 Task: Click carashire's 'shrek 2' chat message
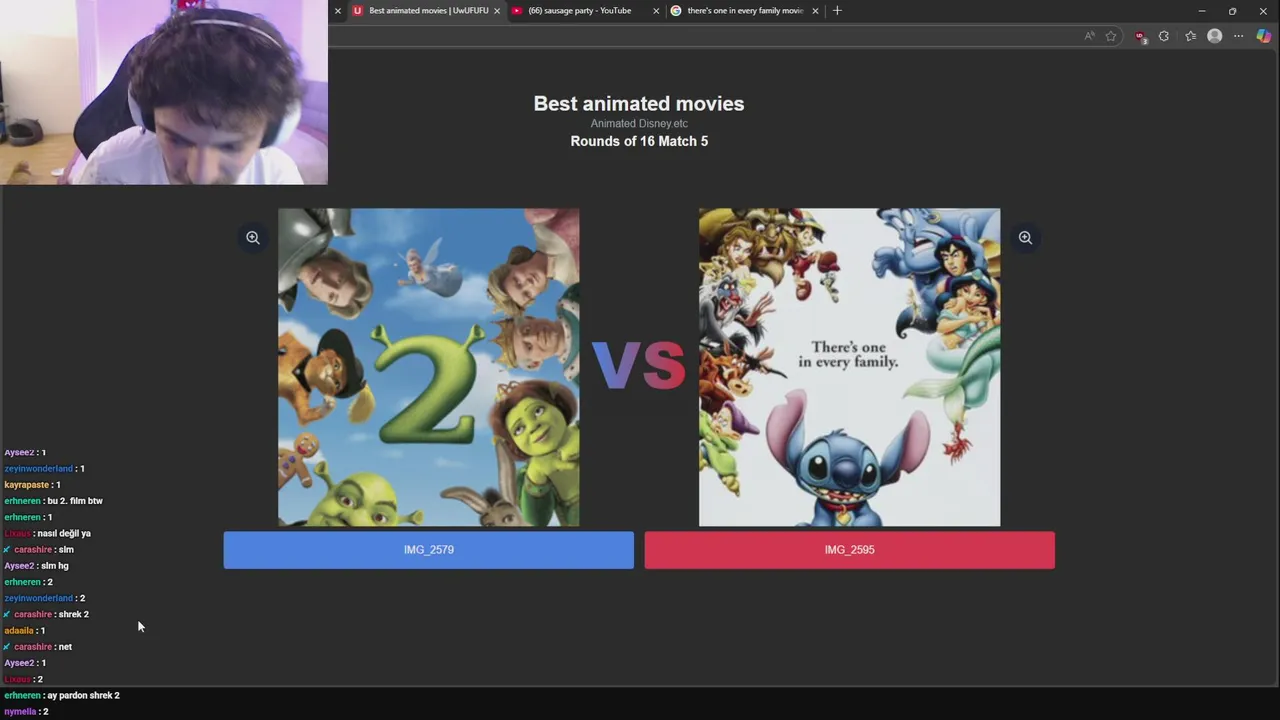74,614
